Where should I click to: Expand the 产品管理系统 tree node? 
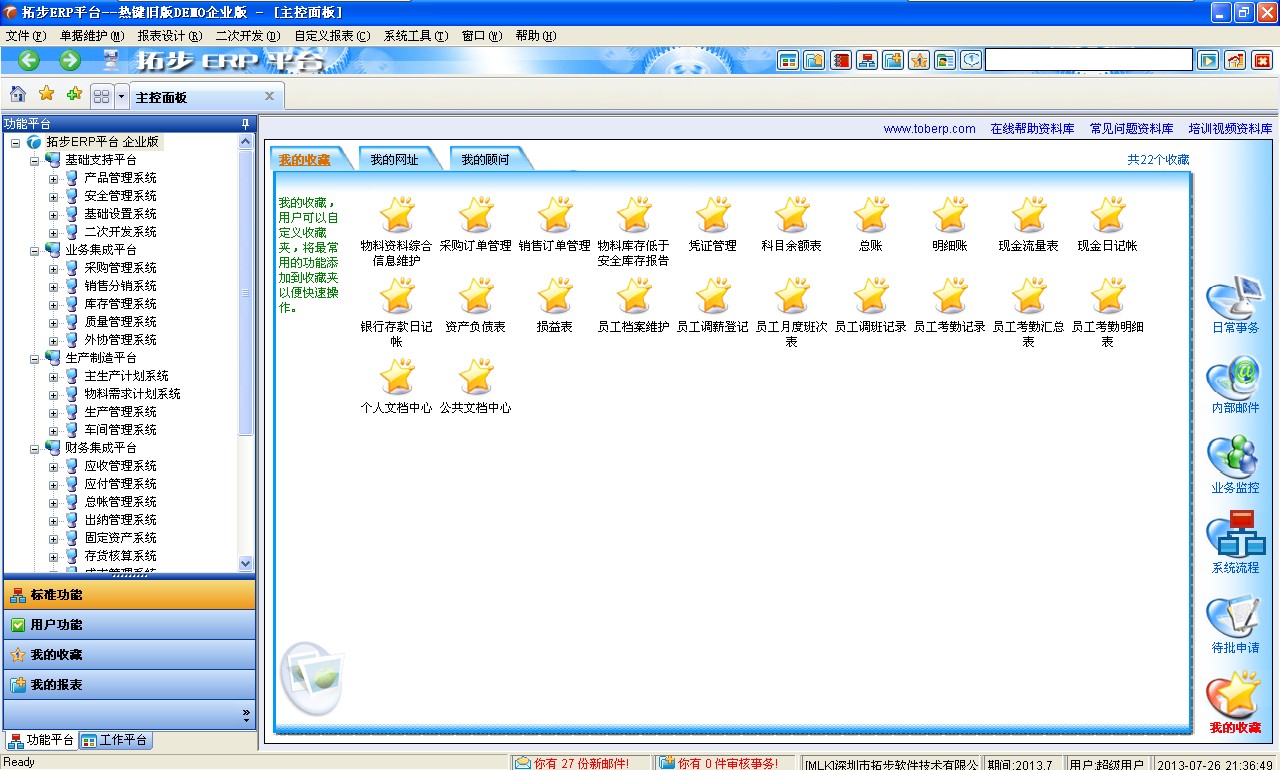53,178
